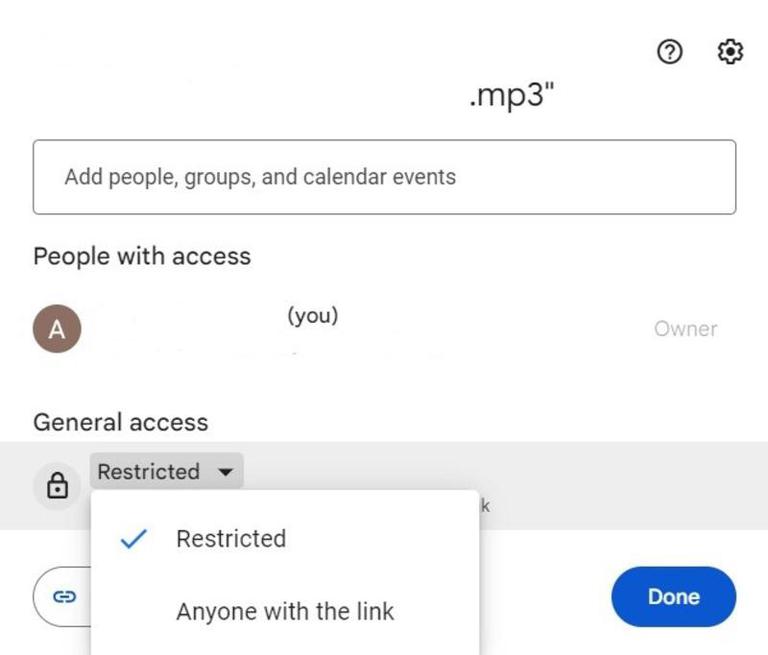Select "Restricted" in the access menu
Screen dimensions: 768x655
(x=231, y=539)
